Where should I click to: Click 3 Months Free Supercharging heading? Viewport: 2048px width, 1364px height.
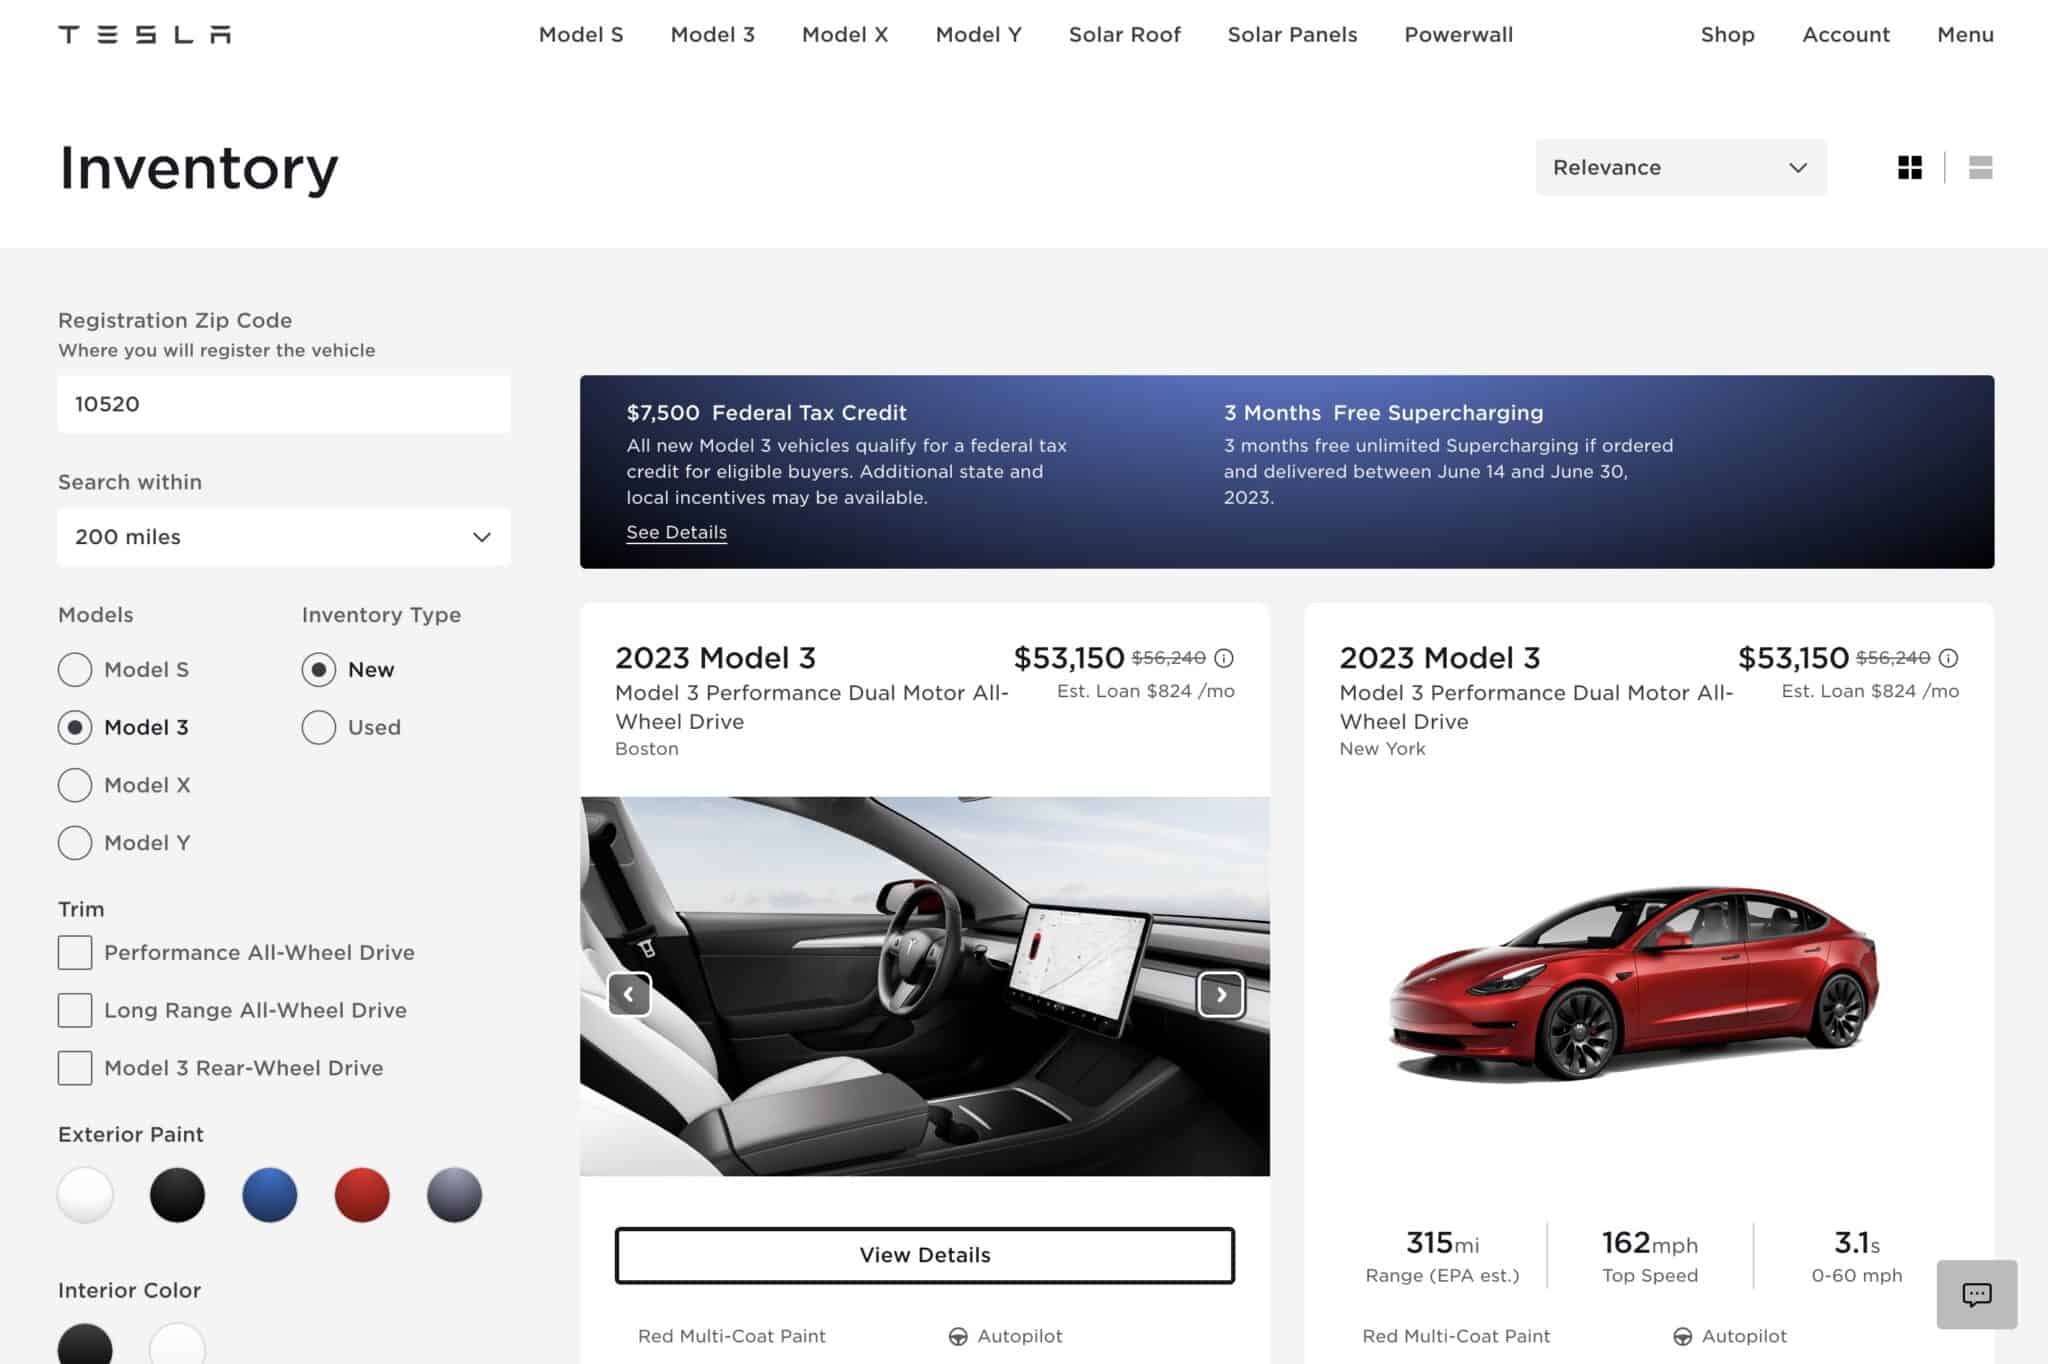pyautogui.click(x=1384, y=413)
